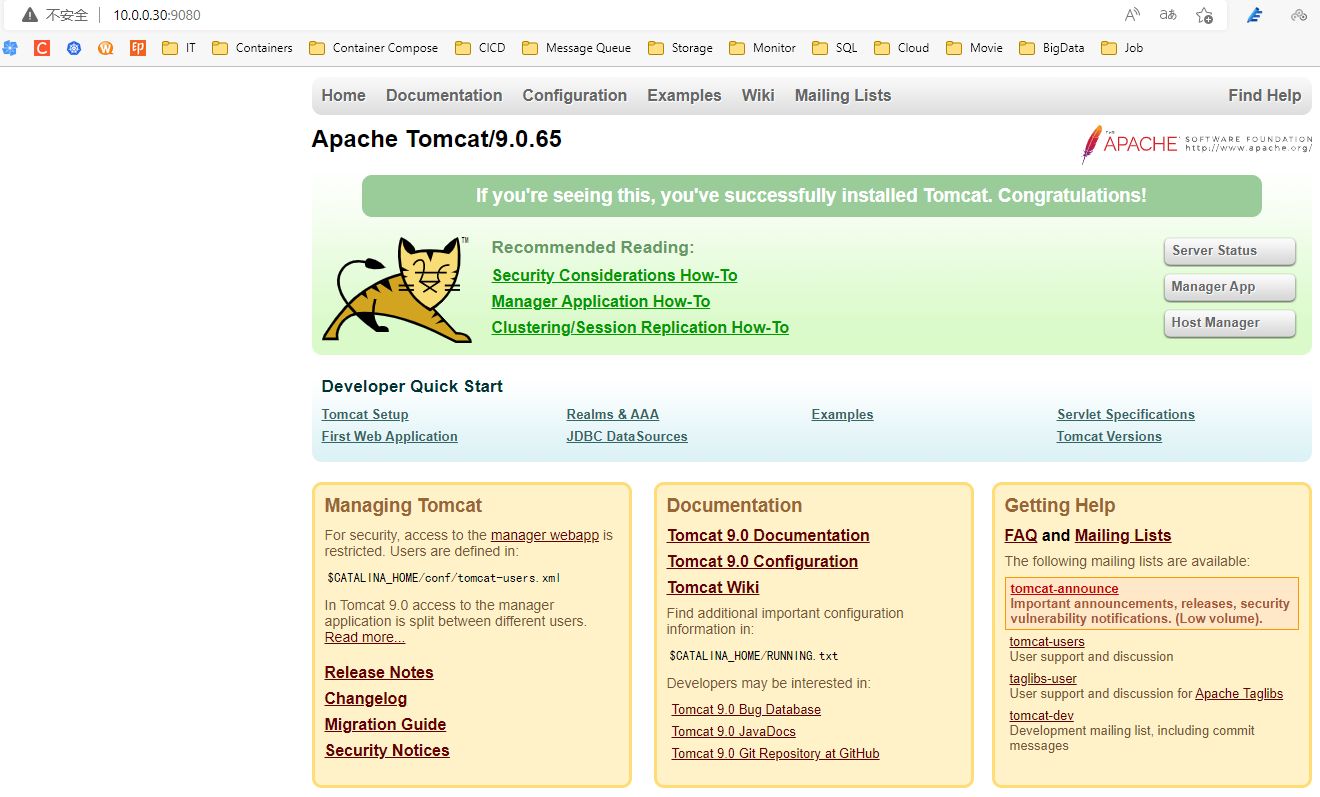Click the Server Status button

pyautogui.click(x=1230, y=251)
